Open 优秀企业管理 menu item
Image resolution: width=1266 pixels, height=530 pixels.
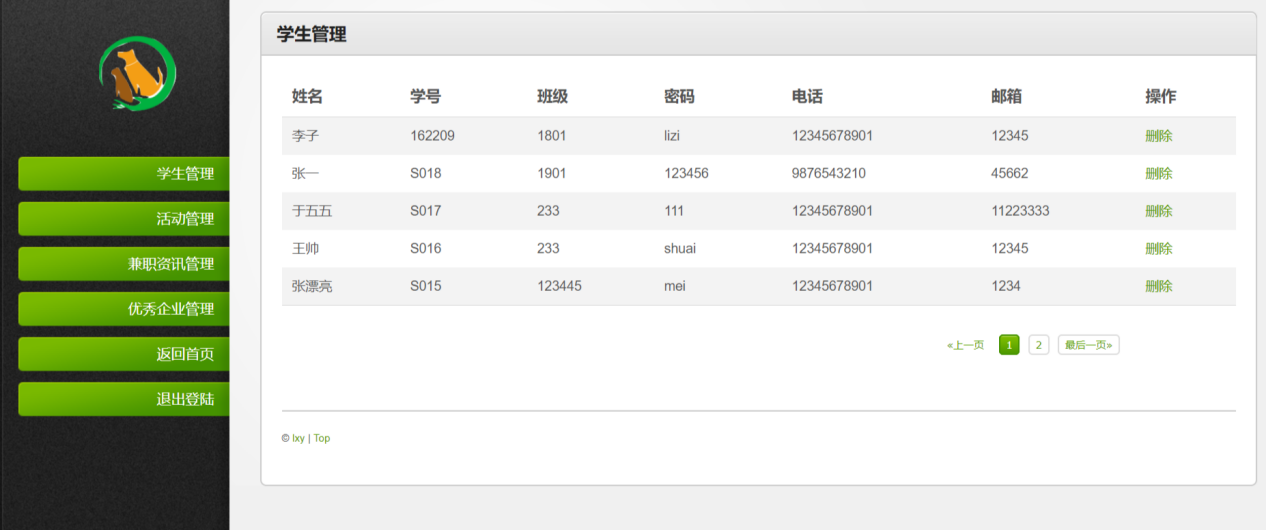pos(124,308)
